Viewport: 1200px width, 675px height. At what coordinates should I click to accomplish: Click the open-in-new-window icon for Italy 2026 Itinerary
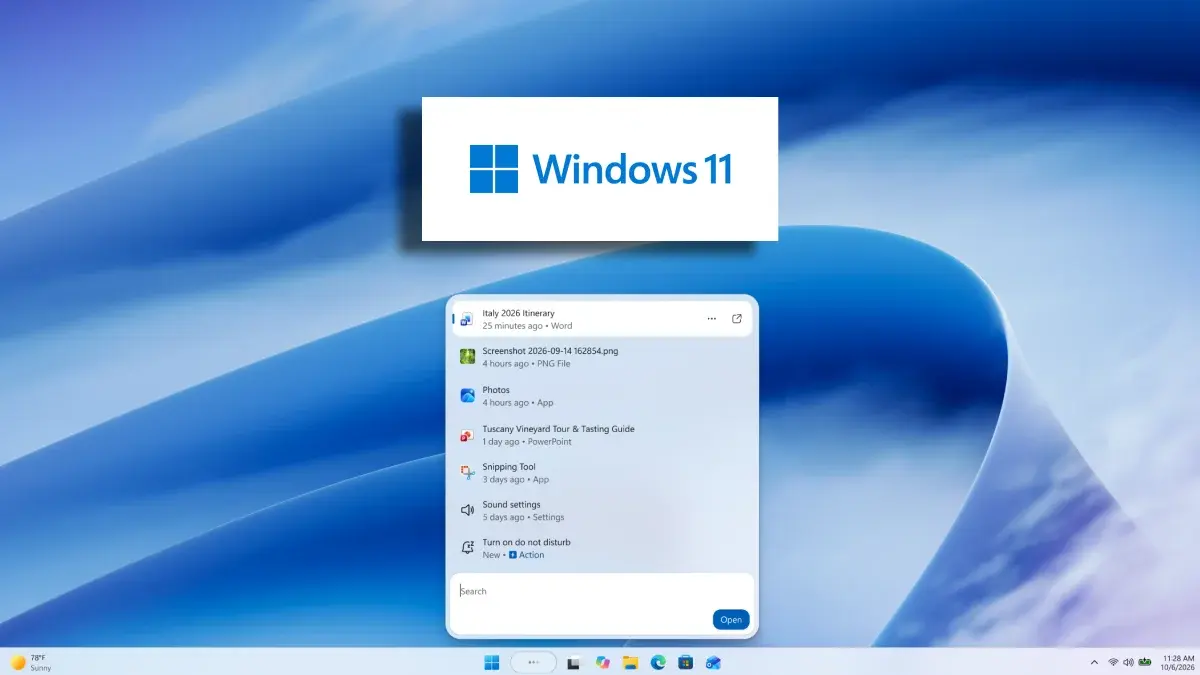pyautogui.click(x=737, y=319)
